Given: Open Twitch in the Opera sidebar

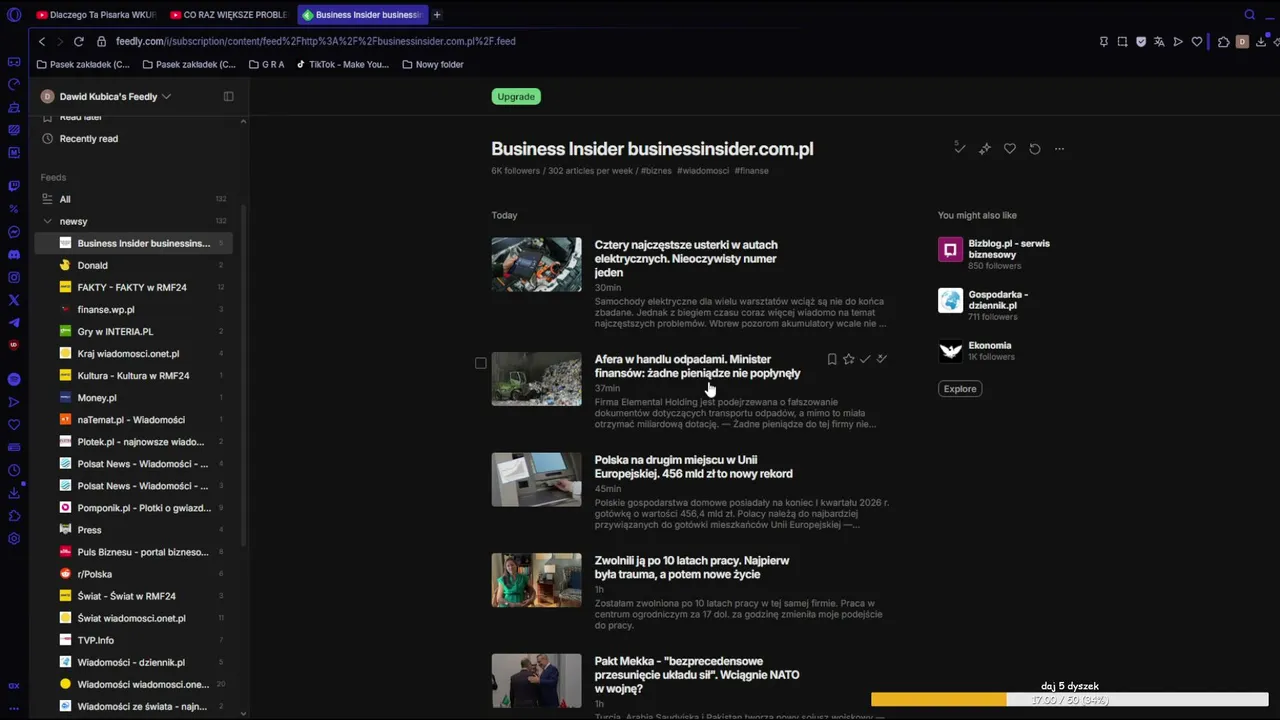Looking at the screenshot, I should [x=14, y=186].
